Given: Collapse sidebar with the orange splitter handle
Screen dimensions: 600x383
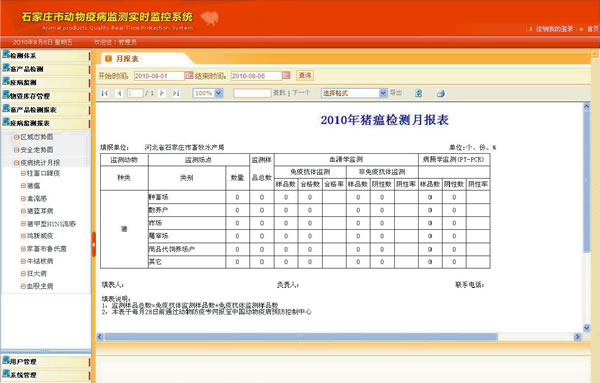Looking at the screenshot, I should 94,244.
